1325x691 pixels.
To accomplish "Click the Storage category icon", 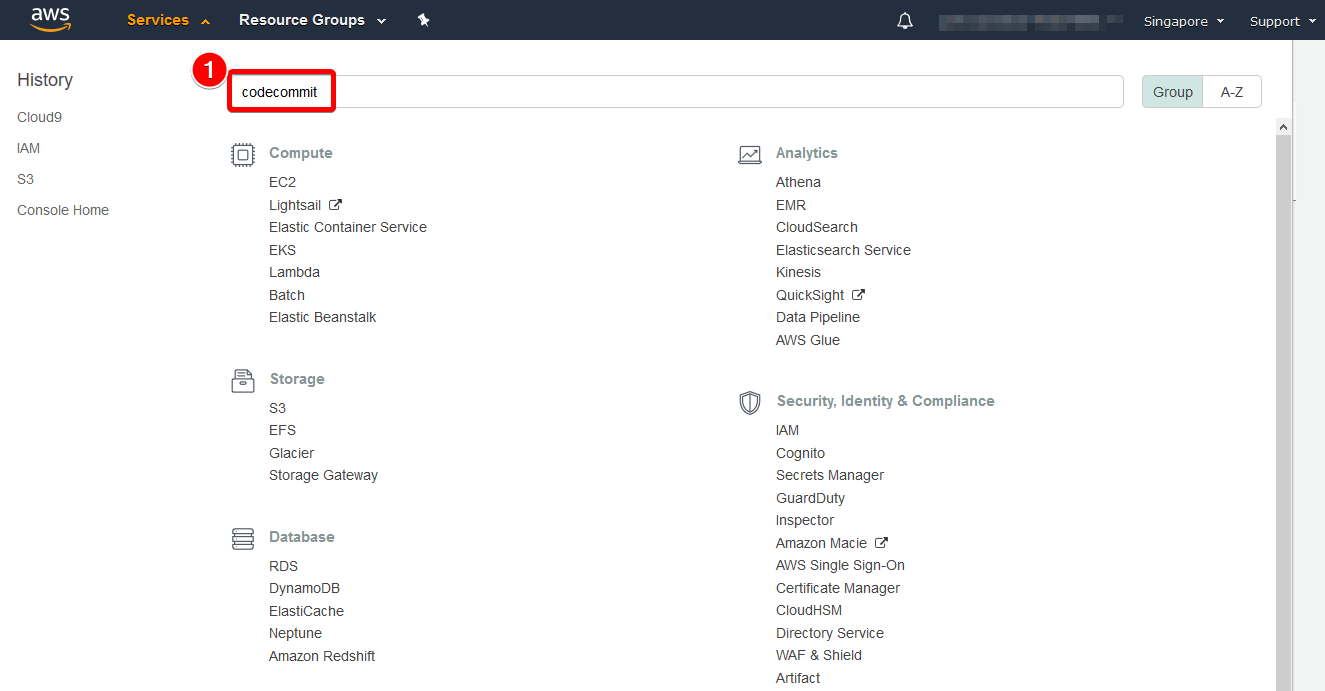I will 242,380.
